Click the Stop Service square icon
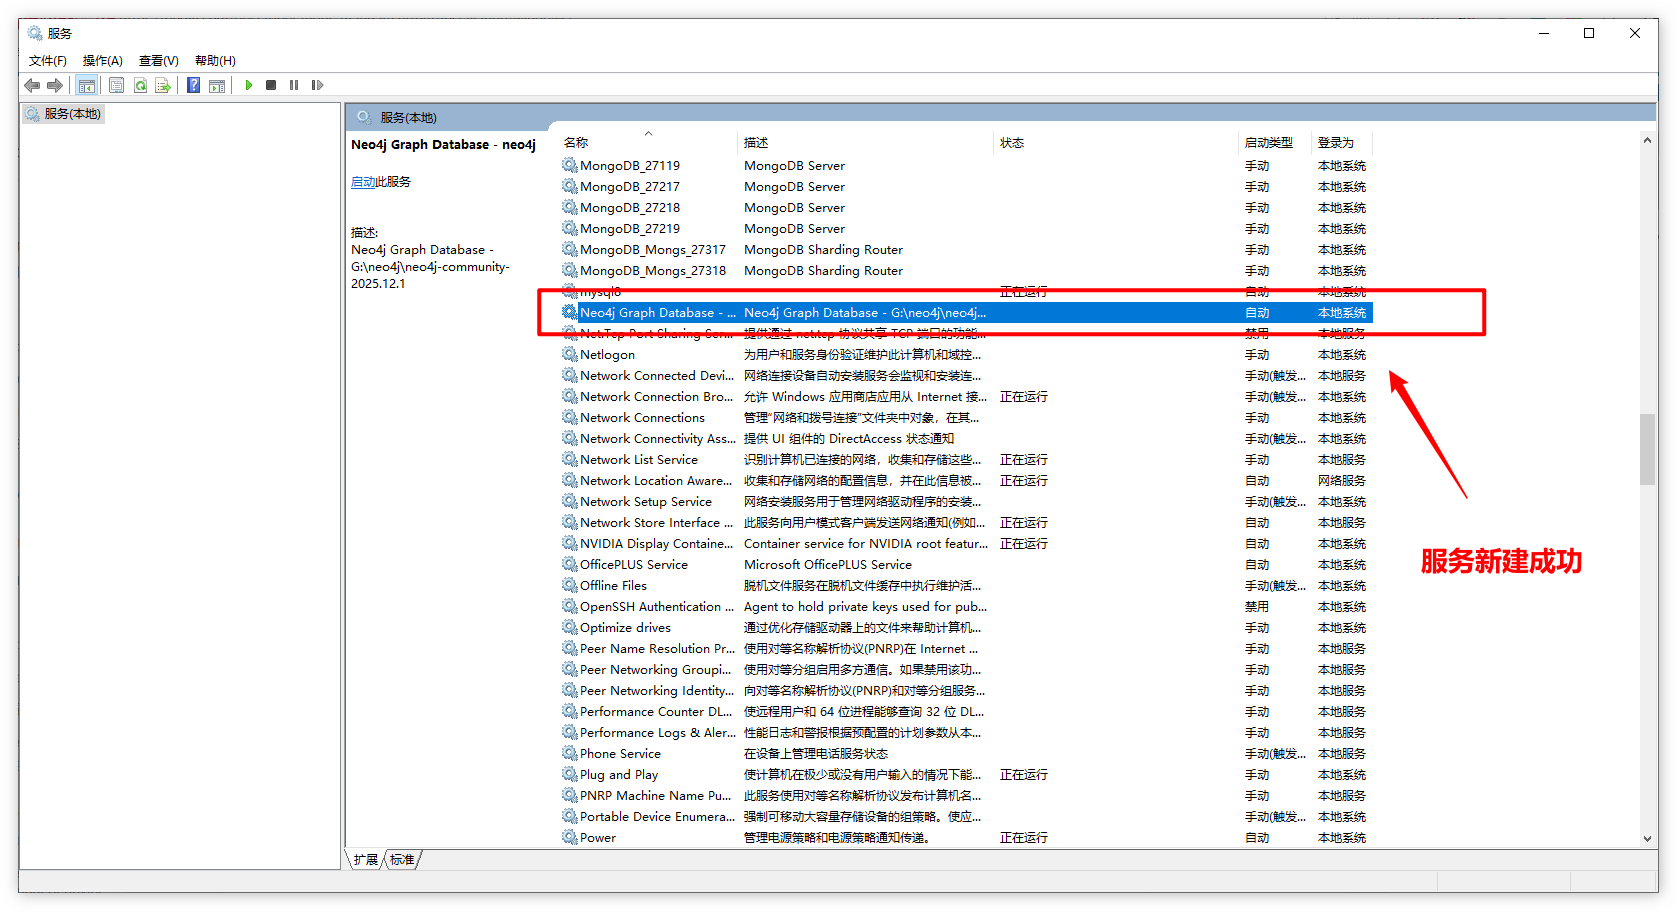Viewport: 1678px width, 912px height. point(271,86)
